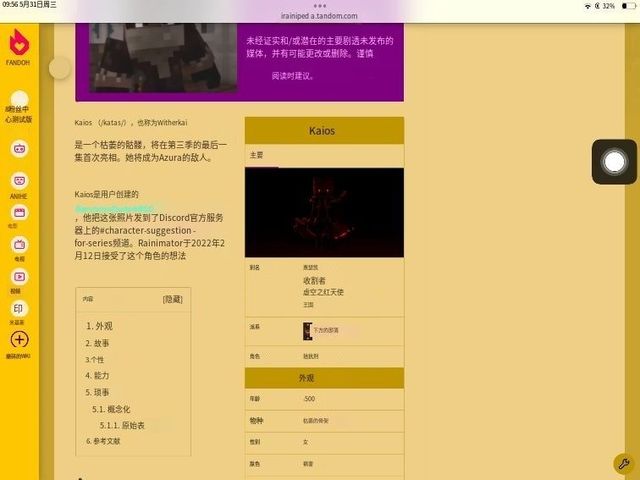Viewport: 640px width, 480px height.
Task: Click the 印 icon in the sidebar
Action: coord(19,308)
